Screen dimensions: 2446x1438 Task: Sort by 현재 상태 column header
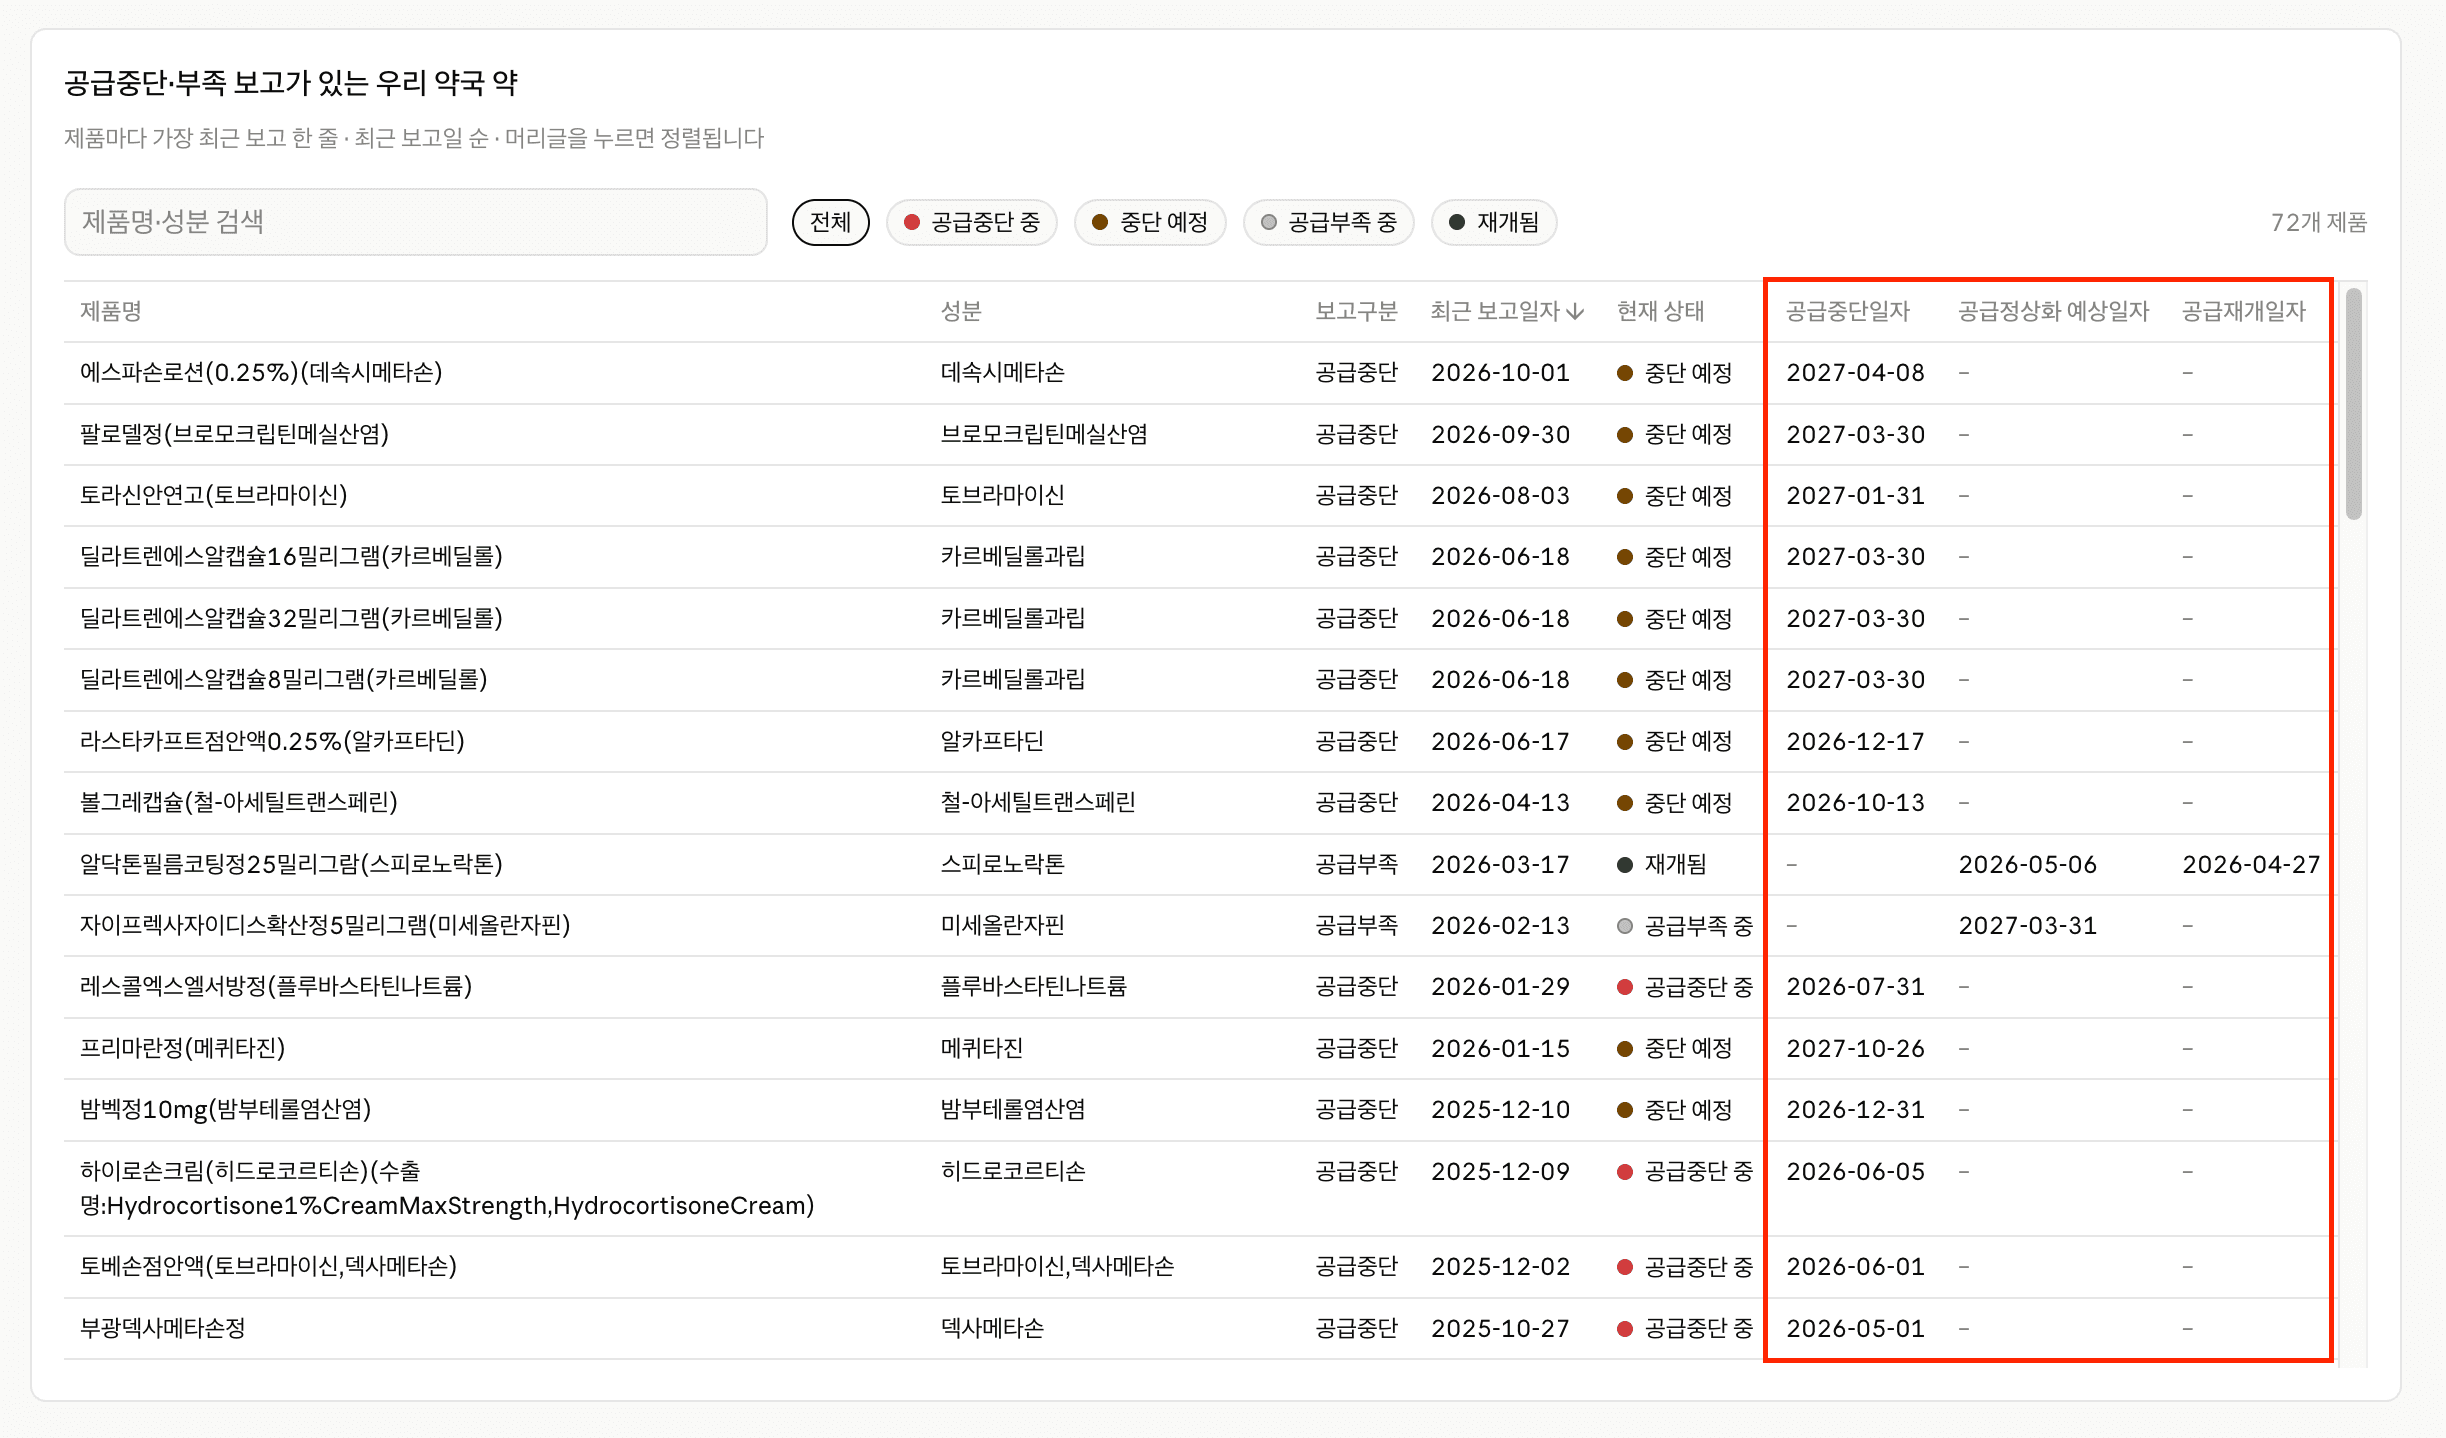click(x=1660, y=311)
